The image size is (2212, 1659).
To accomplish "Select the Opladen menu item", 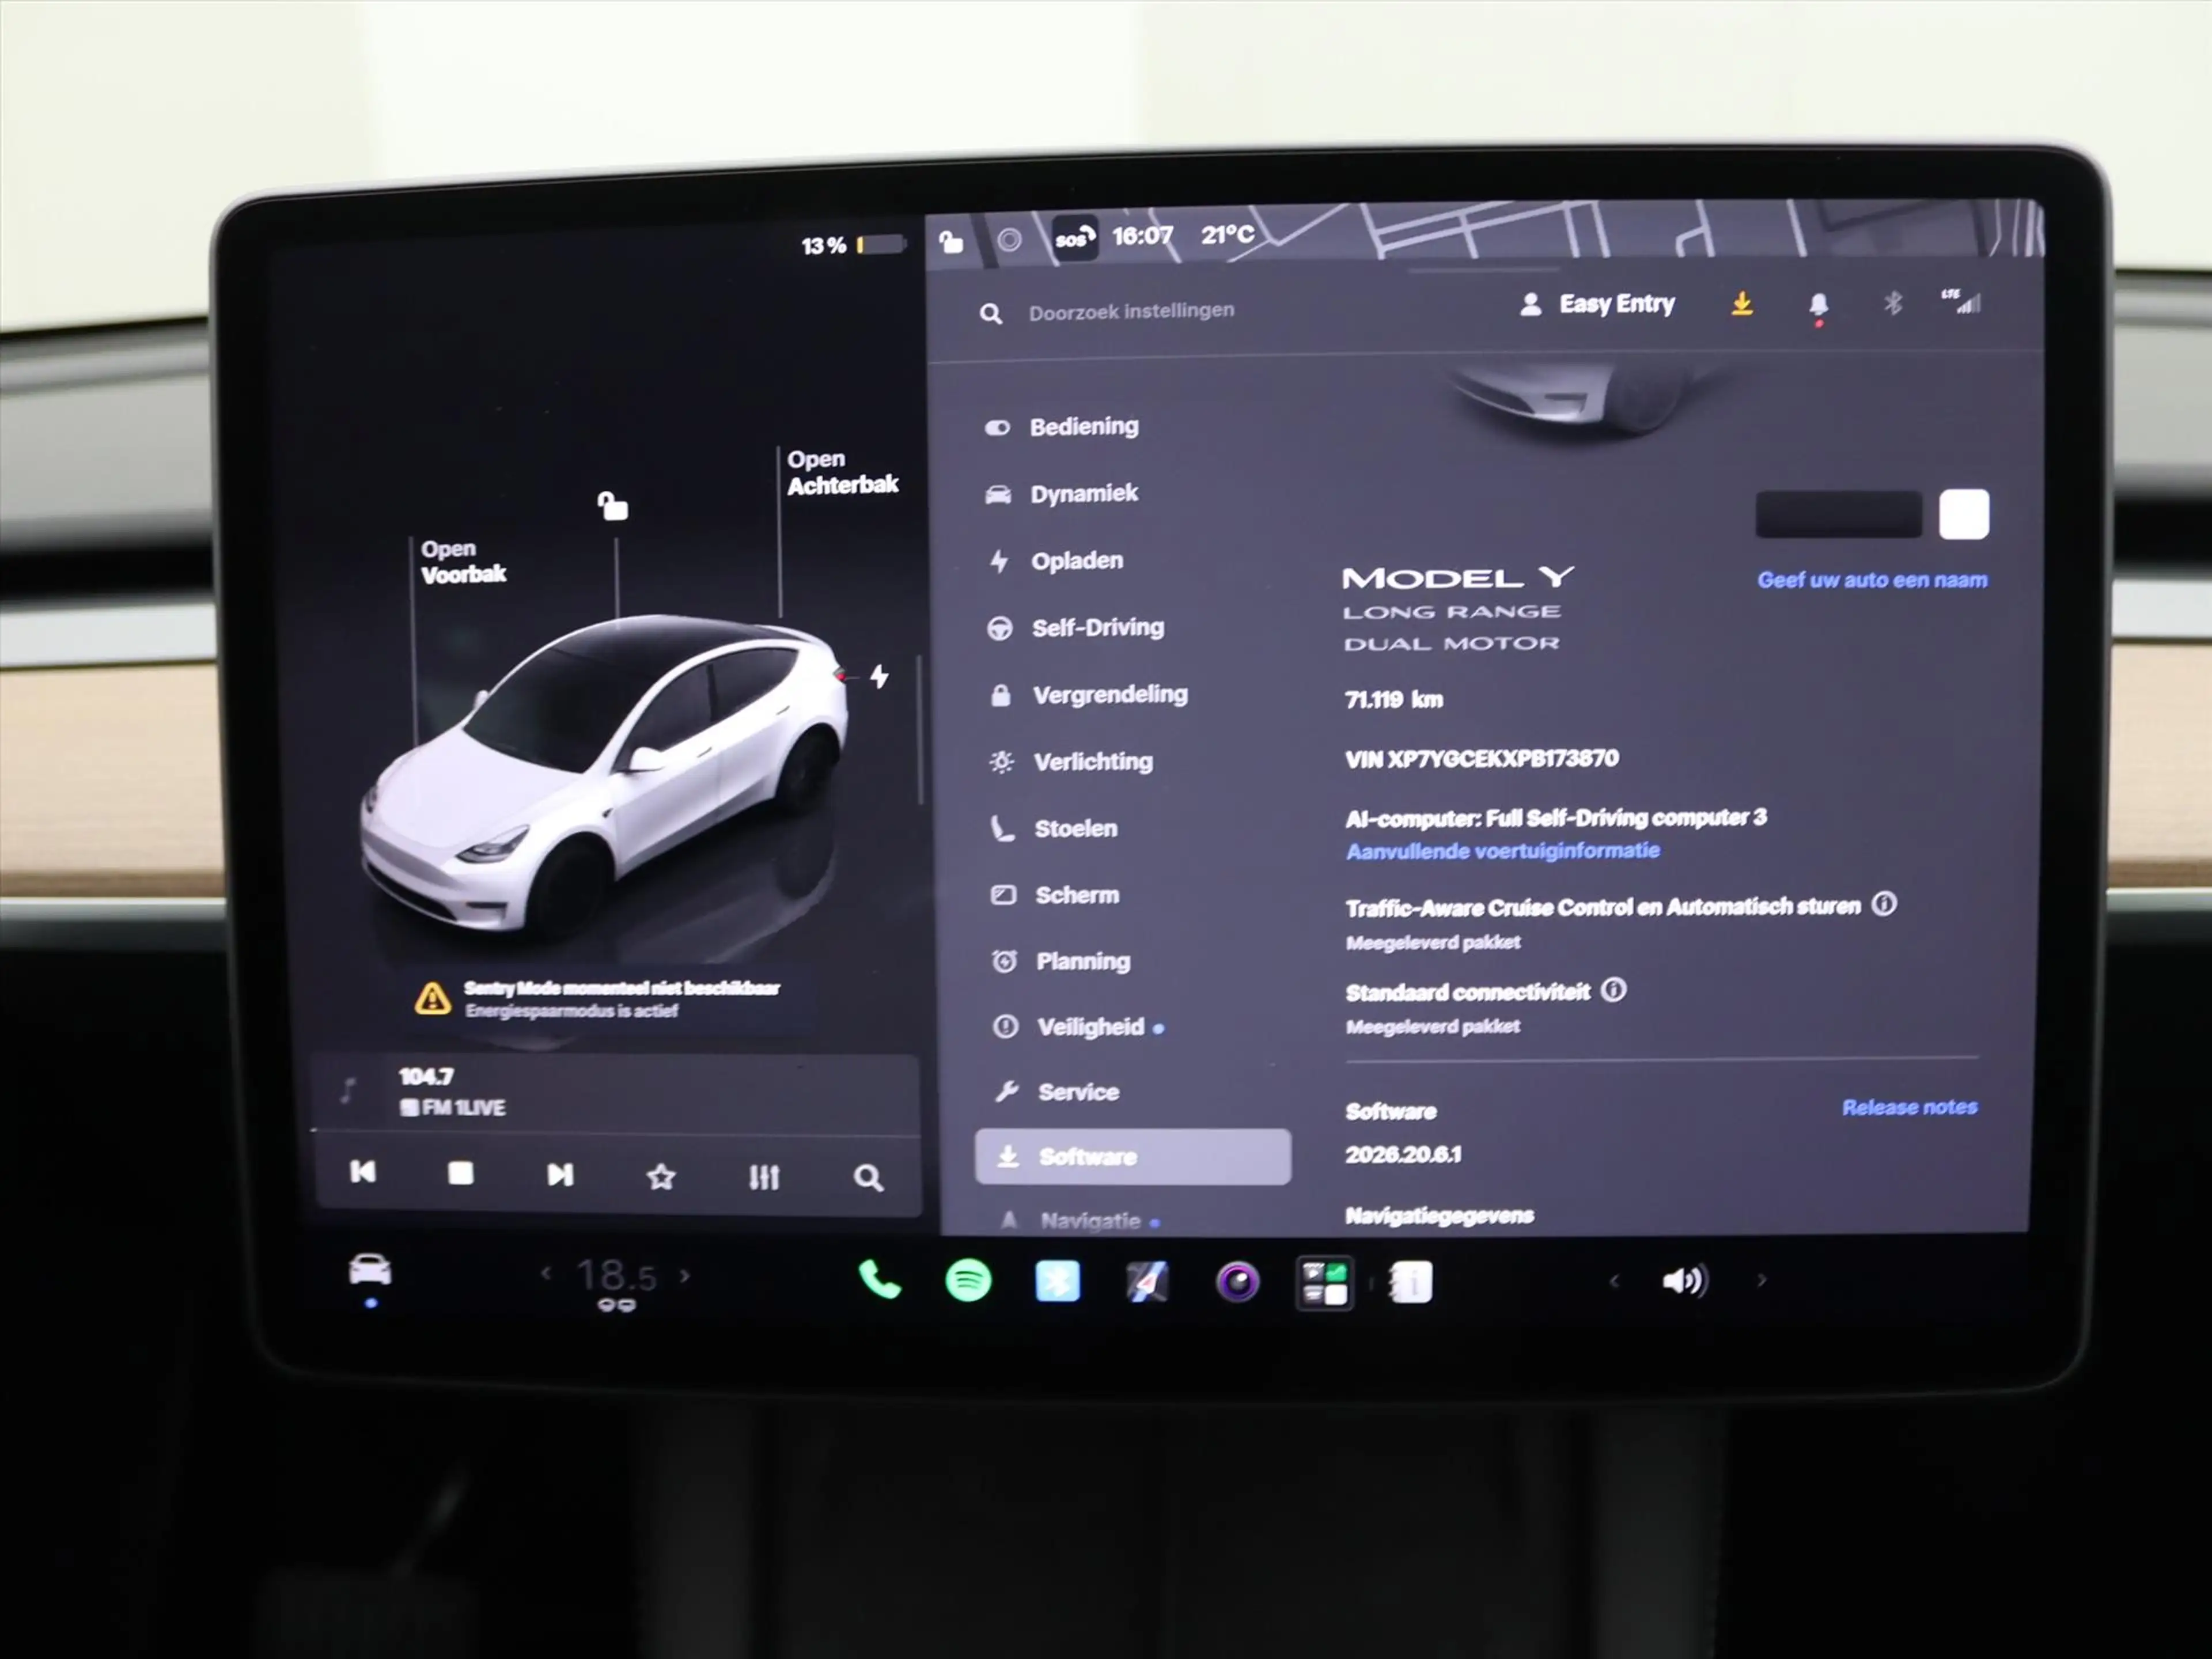I will (x=1056, y=561).
